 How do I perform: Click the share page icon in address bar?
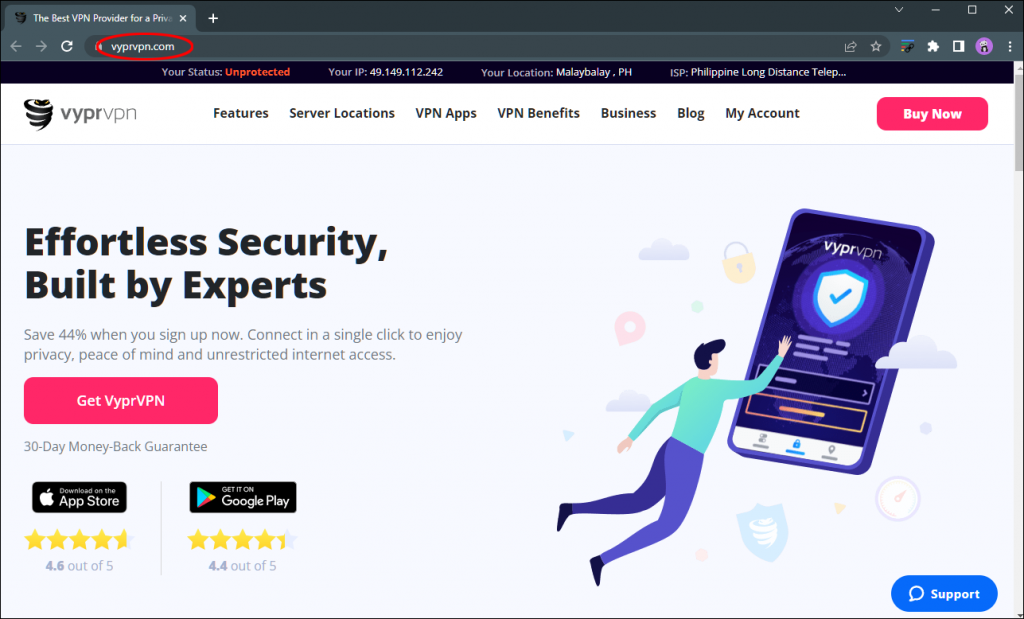click(850, 46)
